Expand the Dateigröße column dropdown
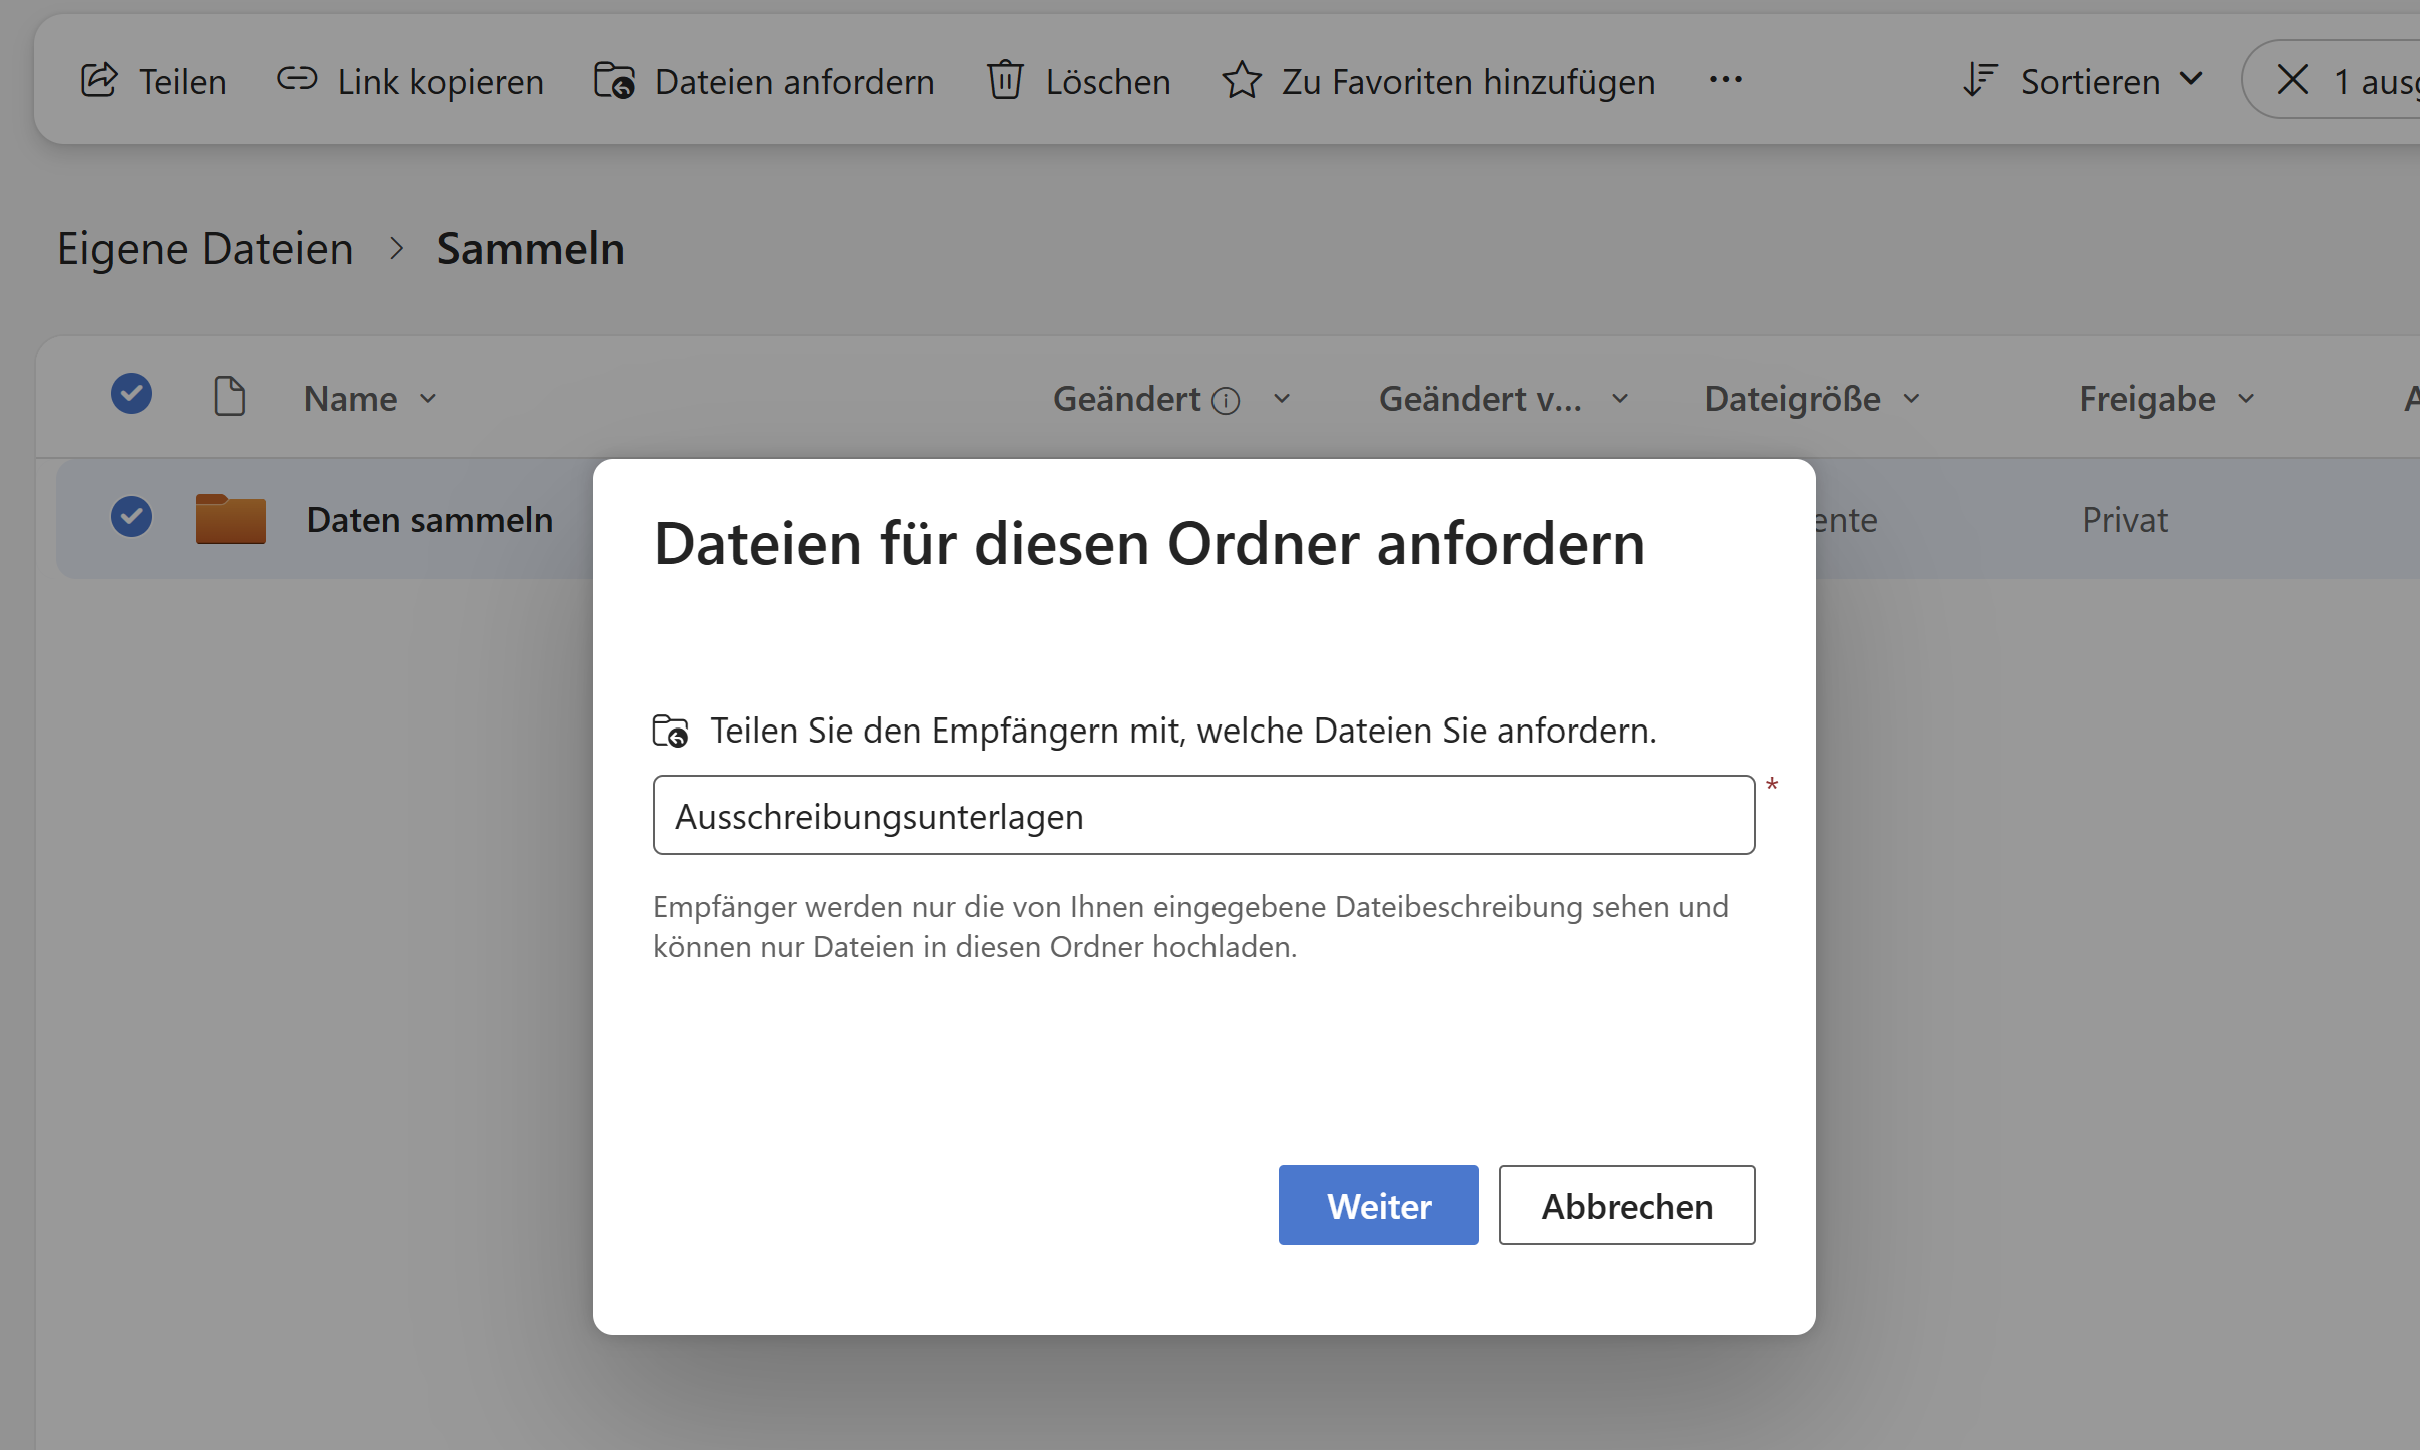The width and height of the screenshot is (2420, 1450). point(1910,399)
